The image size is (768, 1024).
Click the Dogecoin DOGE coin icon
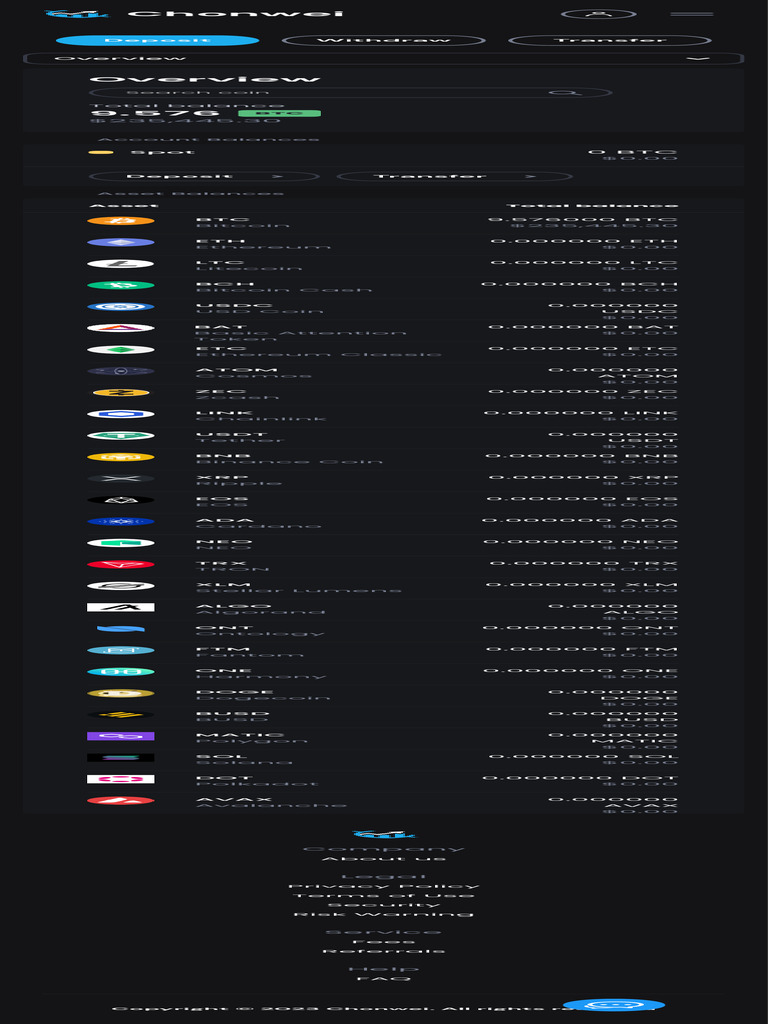[x=121, y=694]
